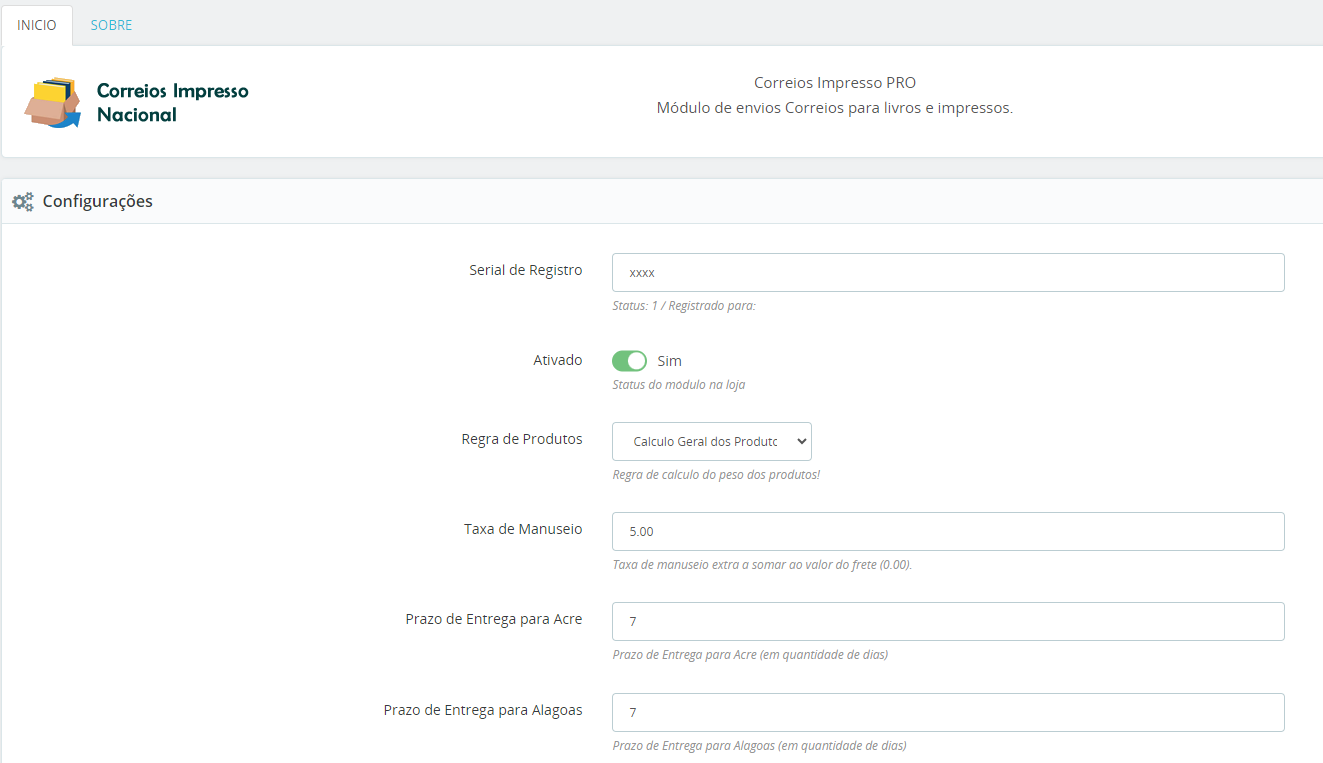Viewport: 1323px width, 763px height.
Task: Click 'Regra de calculo do peso' help text
Action: (x=716, y=474)
